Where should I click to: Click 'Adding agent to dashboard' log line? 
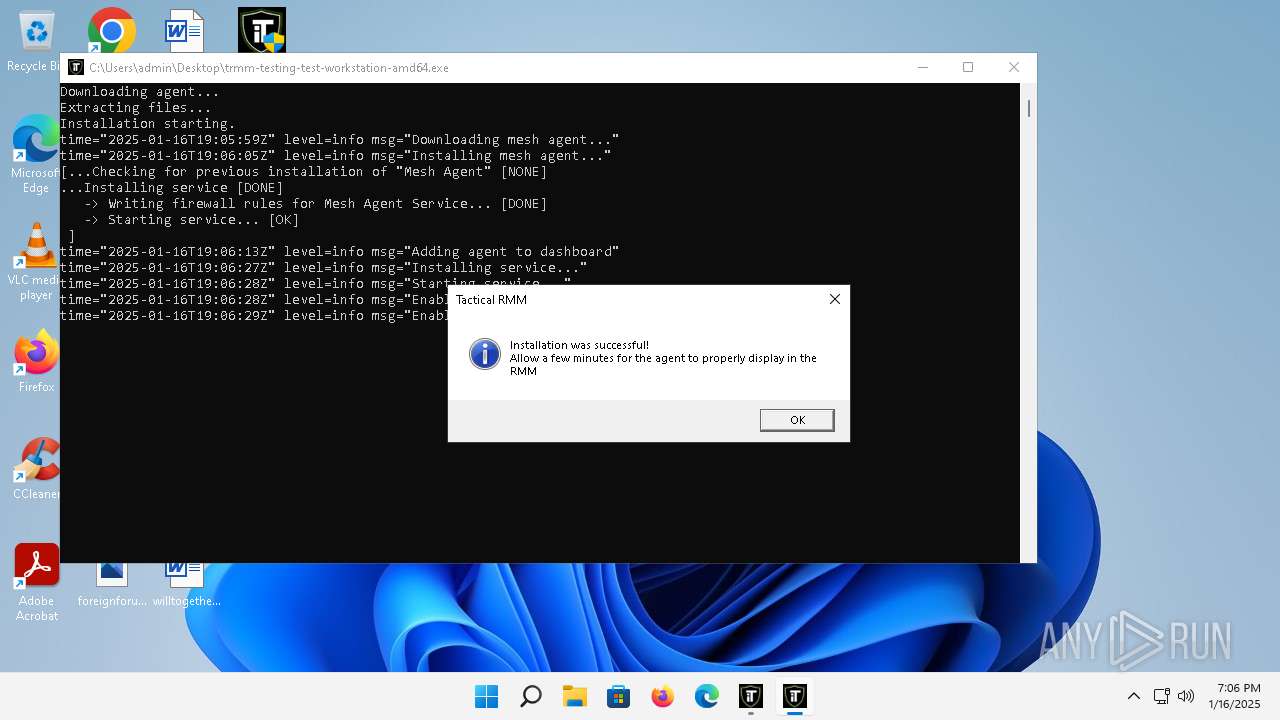(x=340, y=252)
